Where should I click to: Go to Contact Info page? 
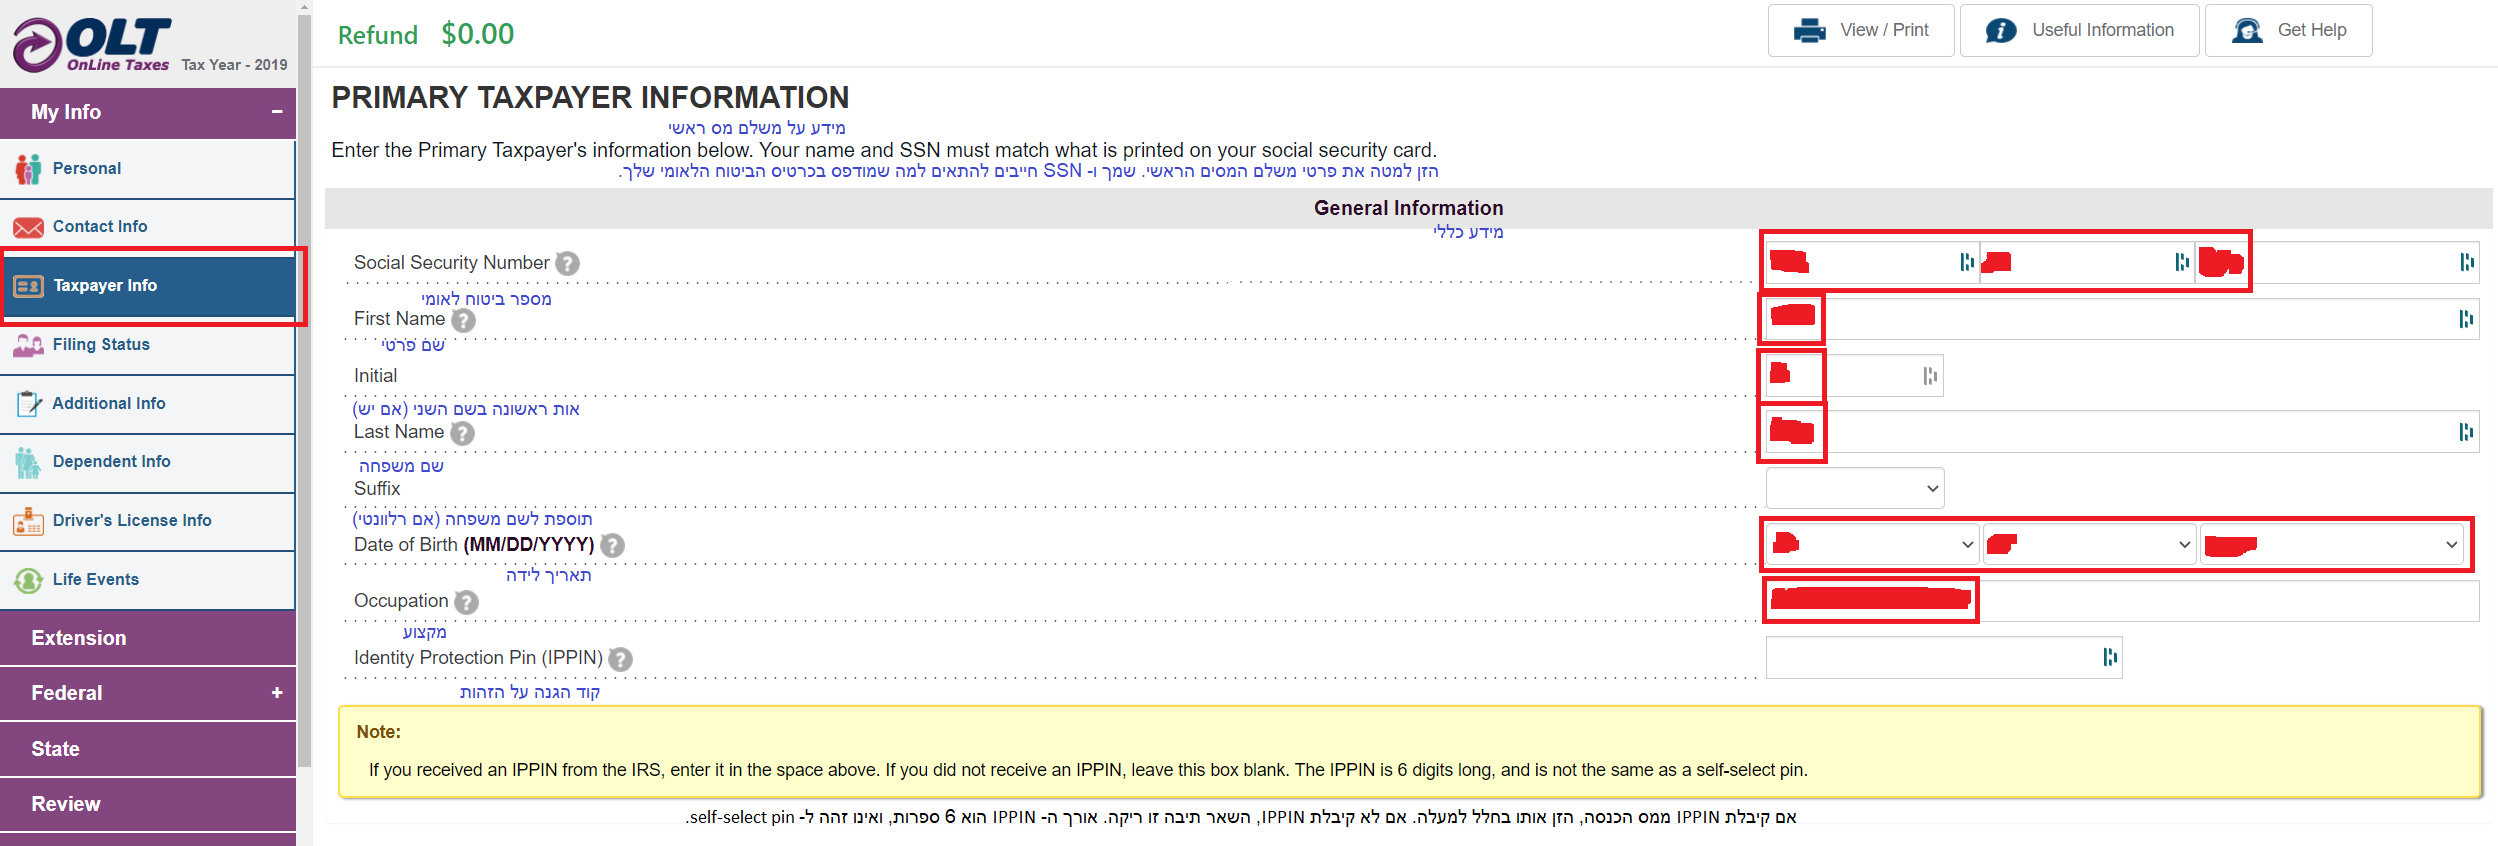point(147,227)
